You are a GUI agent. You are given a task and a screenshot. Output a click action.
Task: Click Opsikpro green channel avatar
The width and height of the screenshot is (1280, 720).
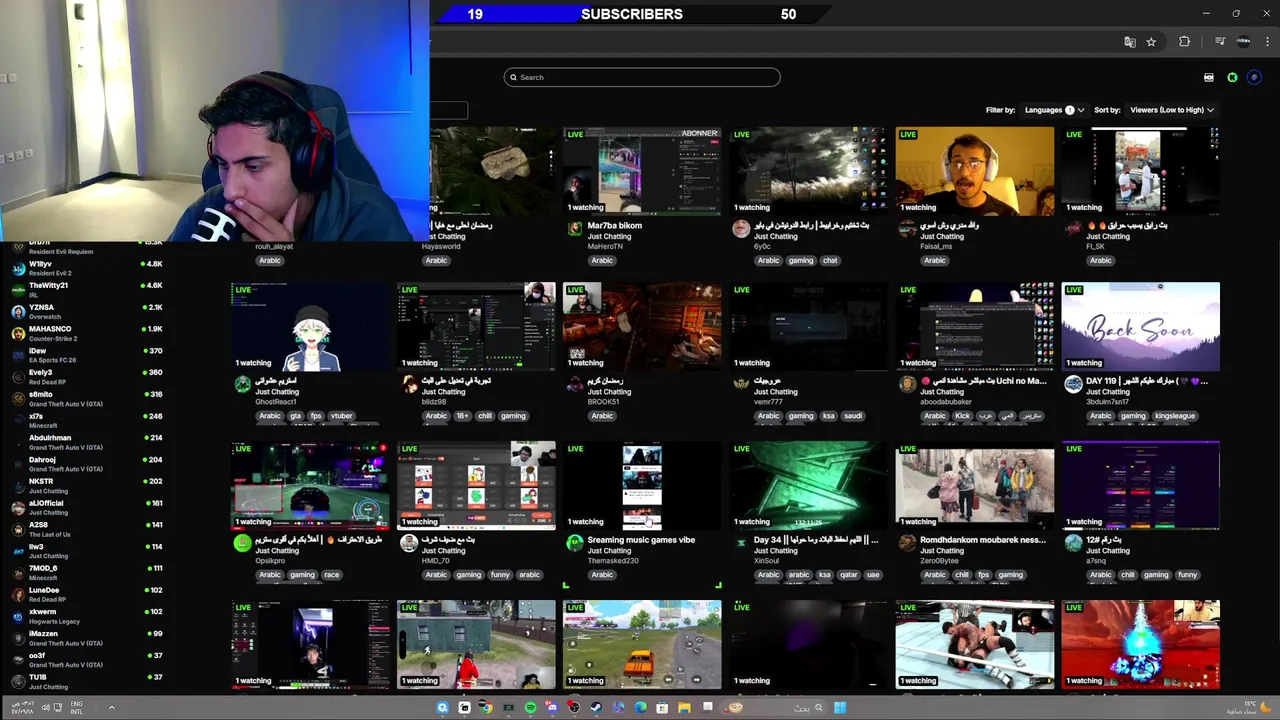click(242, 543)
